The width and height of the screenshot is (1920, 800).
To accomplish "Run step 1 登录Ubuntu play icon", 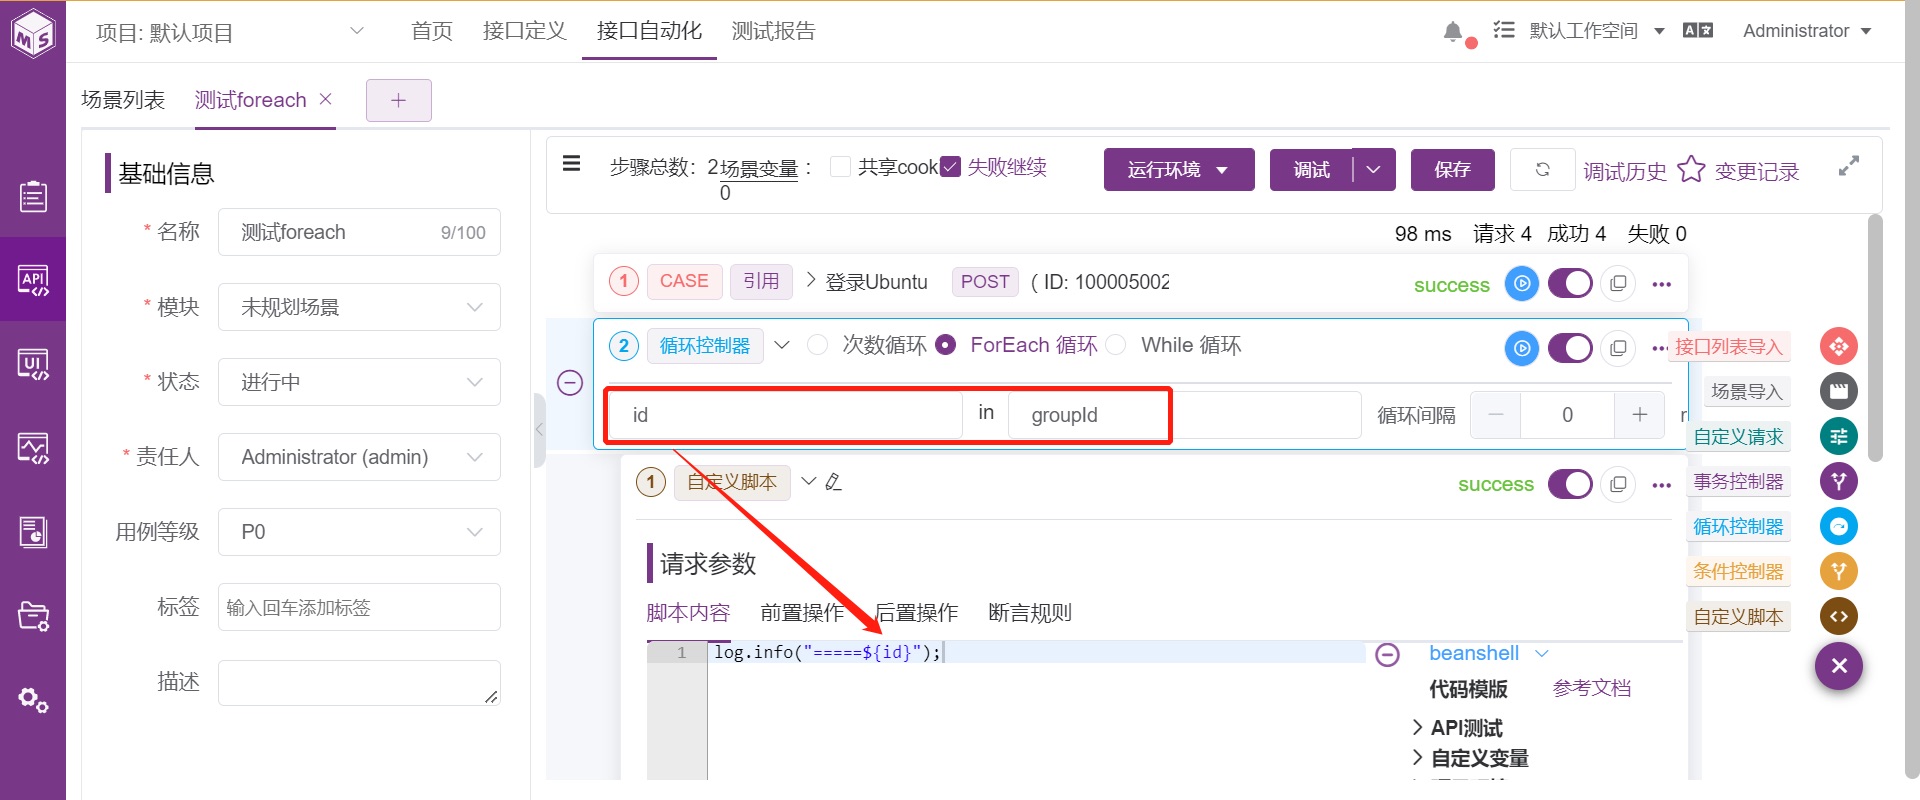I will click(1522, 284).
